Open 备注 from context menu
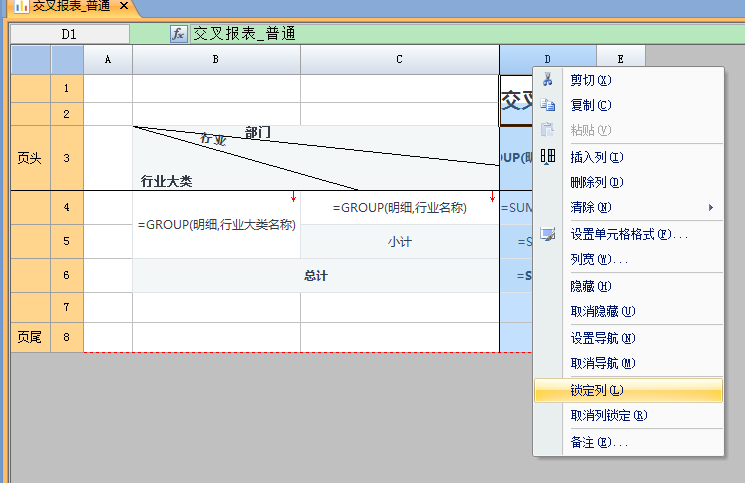 click(x=599, y=441)
